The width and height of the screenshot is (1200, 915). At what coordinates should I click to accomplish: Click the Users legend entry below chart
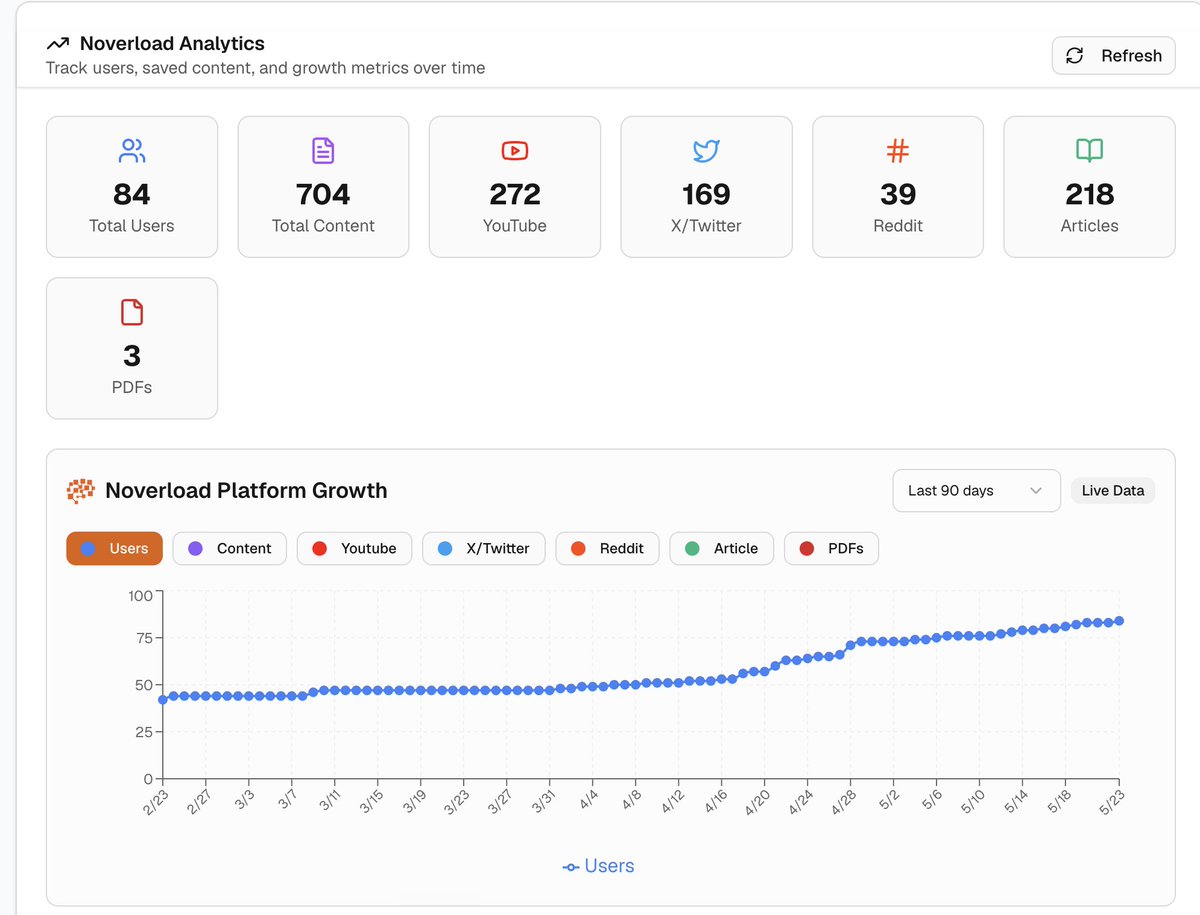(x=599, y=866)
